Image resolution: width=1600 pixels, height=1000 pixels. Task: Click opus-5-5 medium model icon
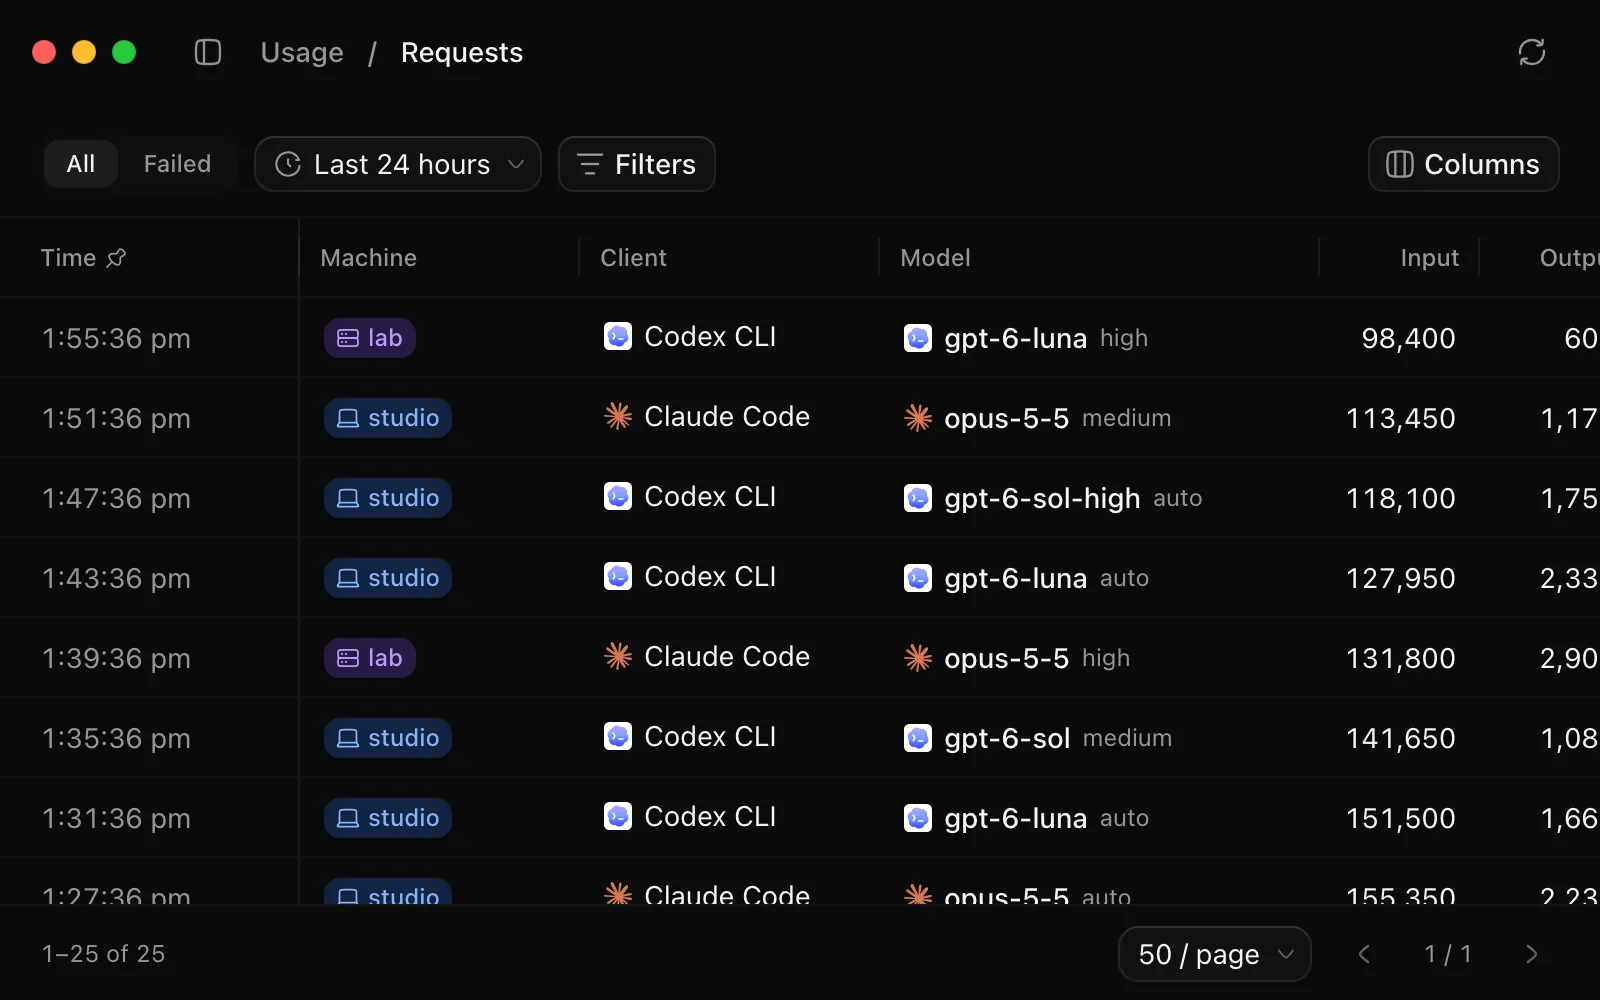[x=918, y=418]
